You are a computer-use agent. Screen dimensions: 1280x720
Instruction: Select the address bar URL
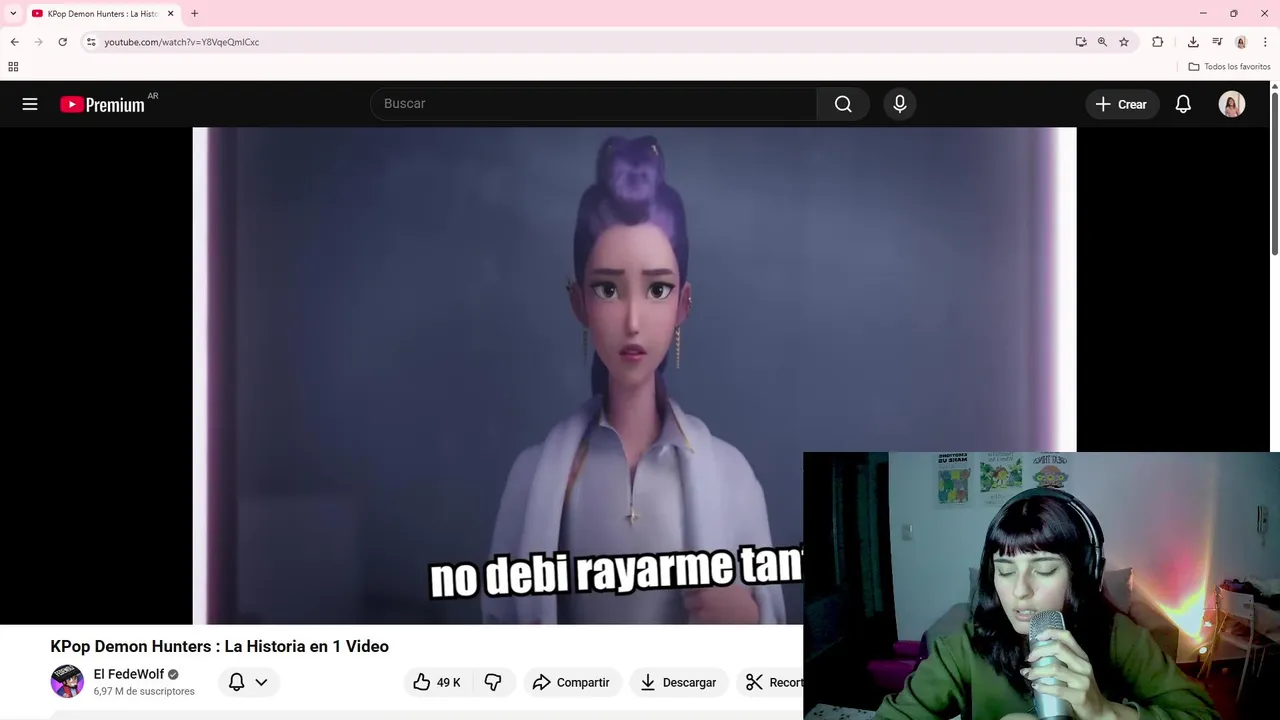(182, 42)
